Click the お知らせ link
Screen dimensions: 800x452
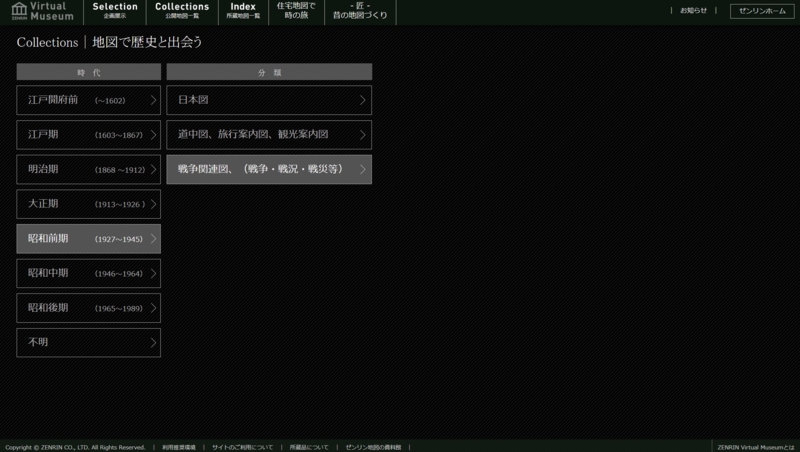[693, 10]
